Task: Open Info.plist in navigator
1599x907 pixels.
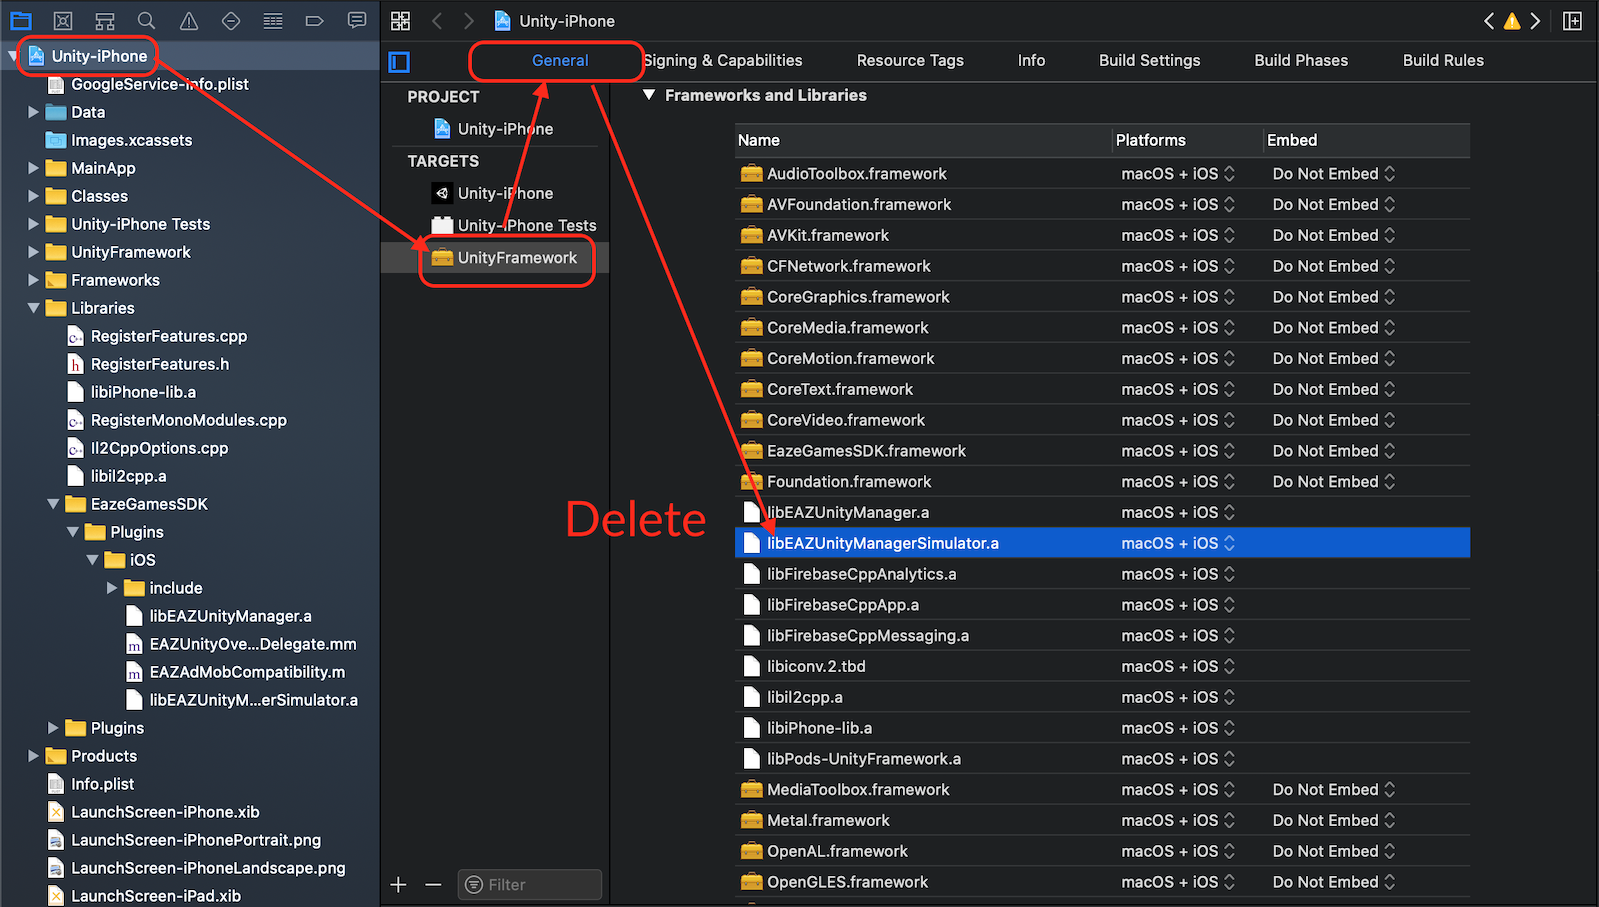Action: tap(90, 784)
